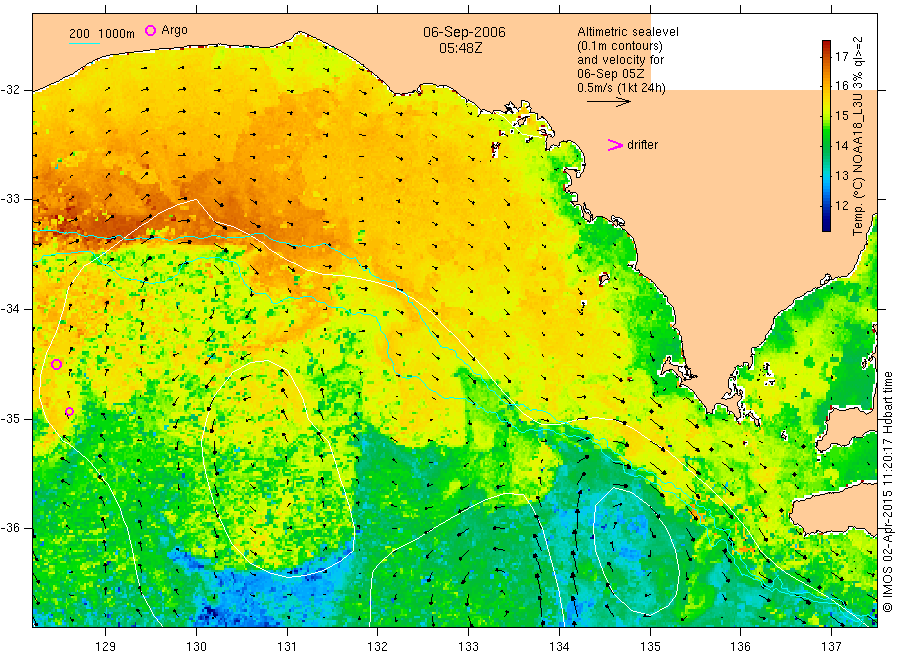This screenshot has height=660, width=900.
Task: Click the dark red top of color bar
Action: pos(827,45)
